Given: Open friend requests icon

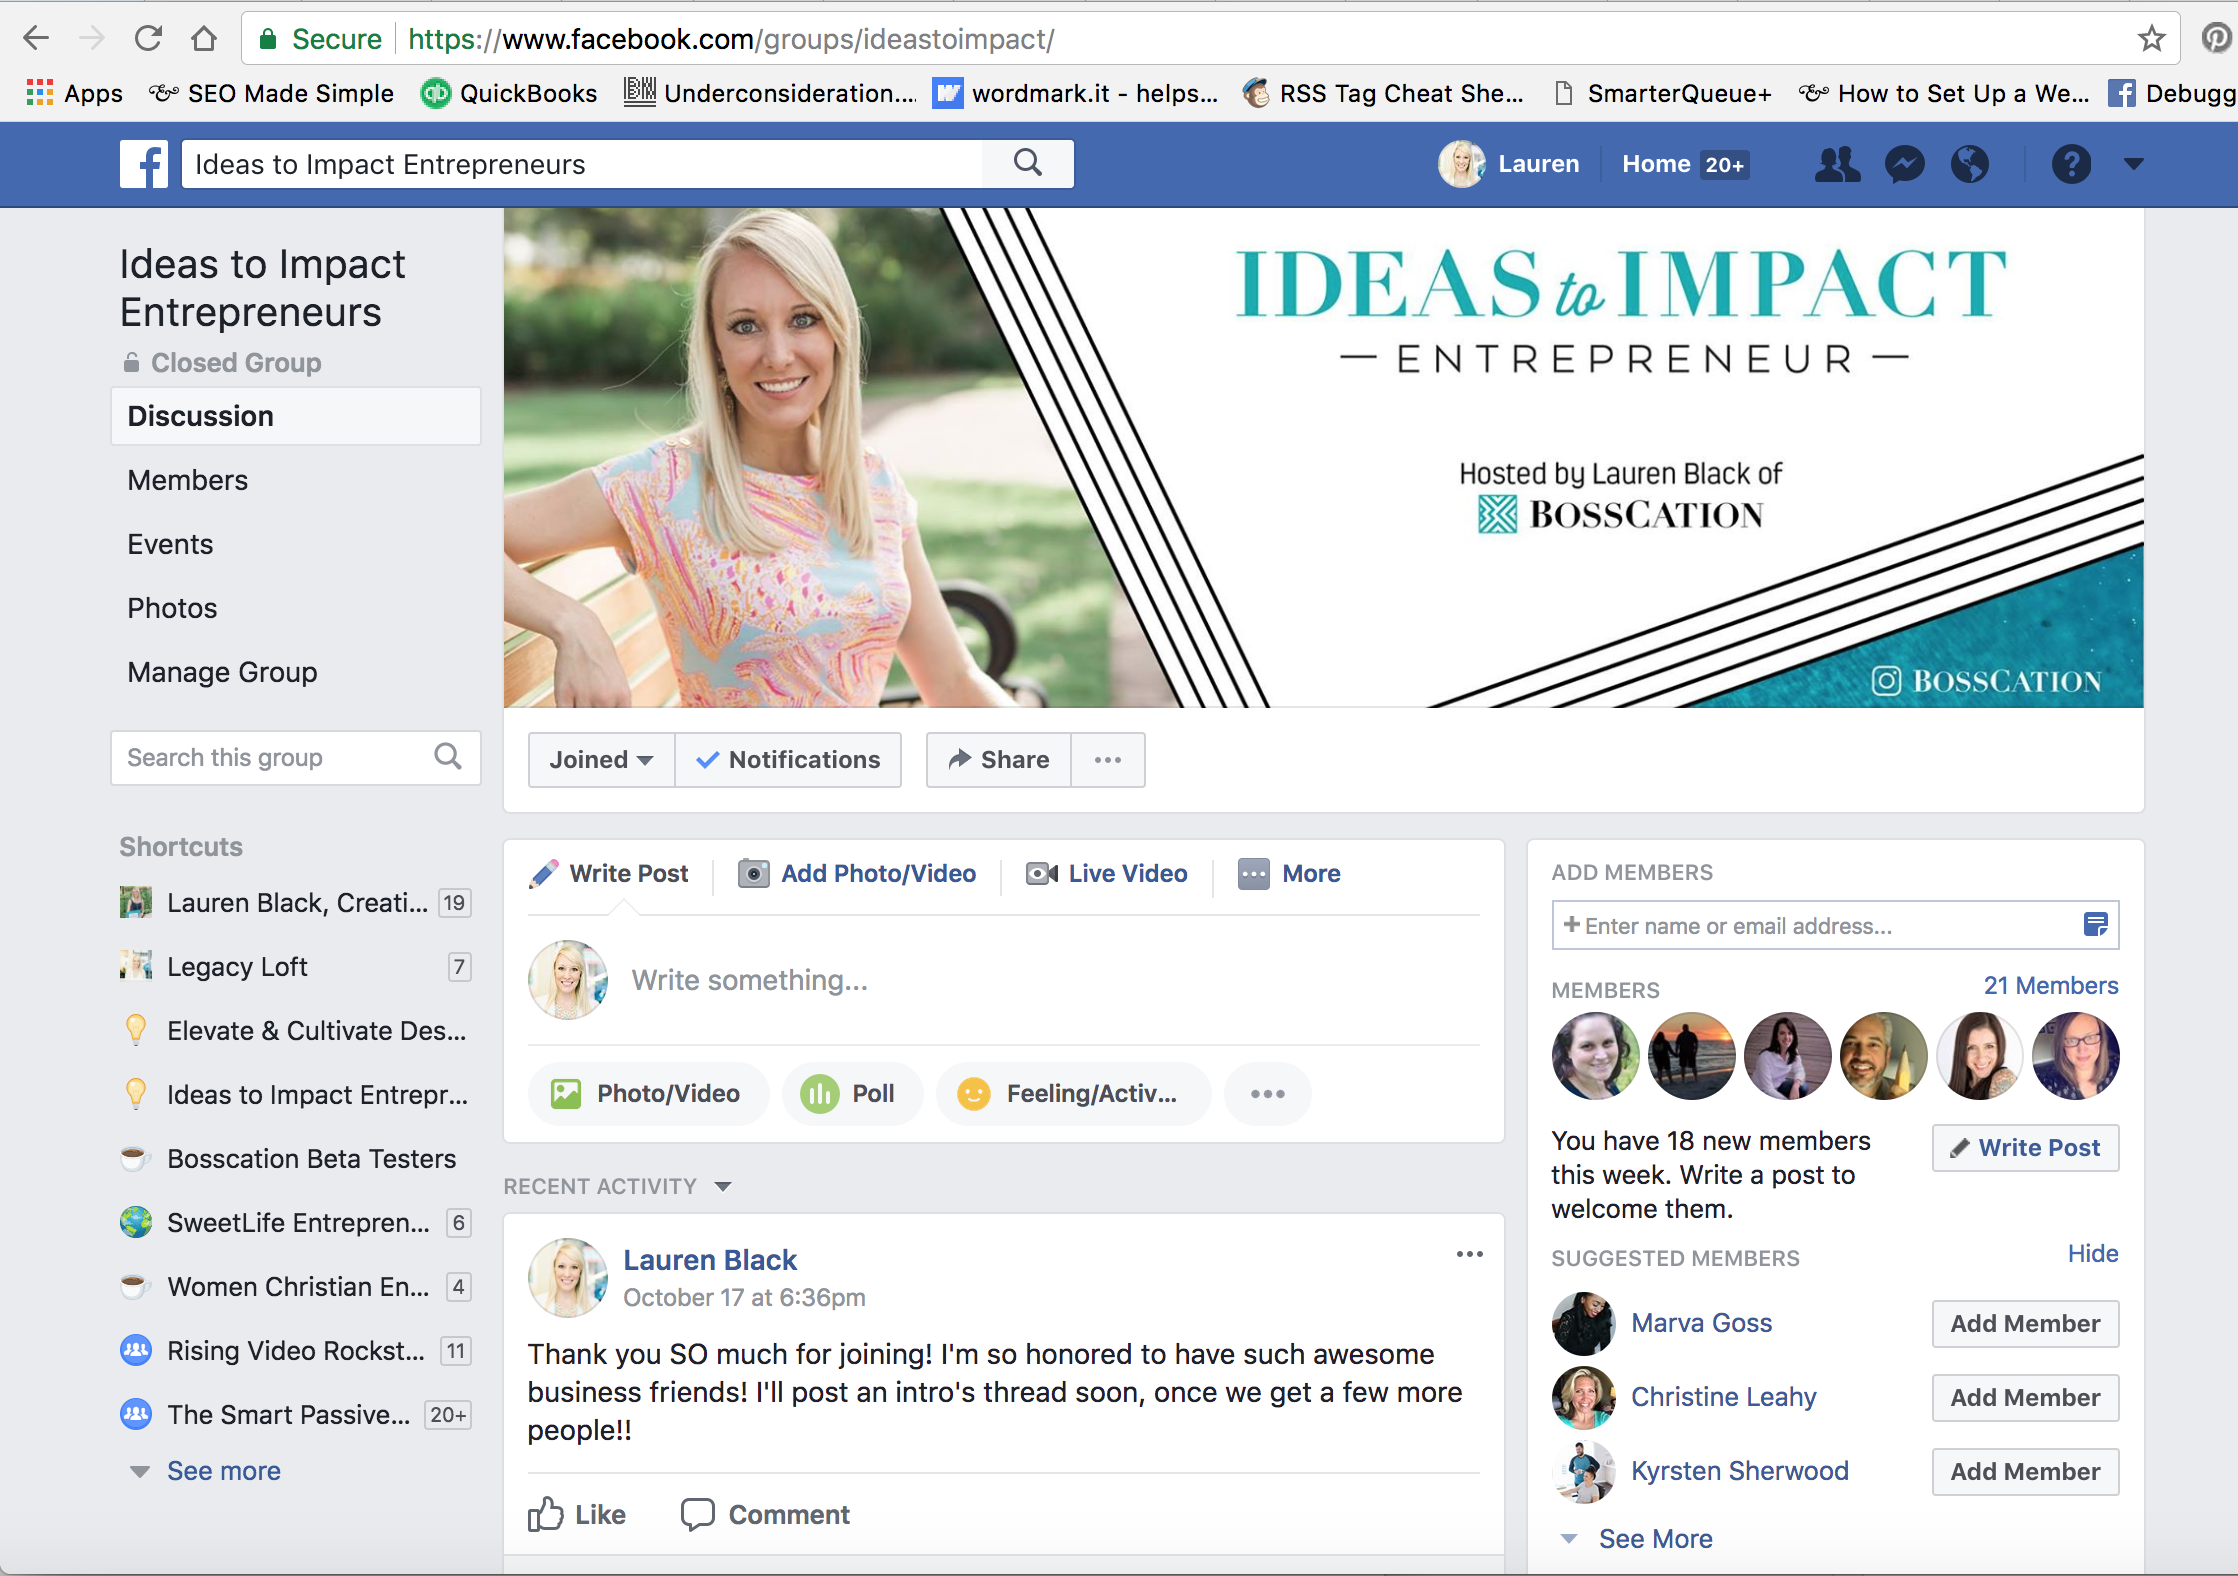Looking at the screenshot, I should click(x=1837, y=164).
